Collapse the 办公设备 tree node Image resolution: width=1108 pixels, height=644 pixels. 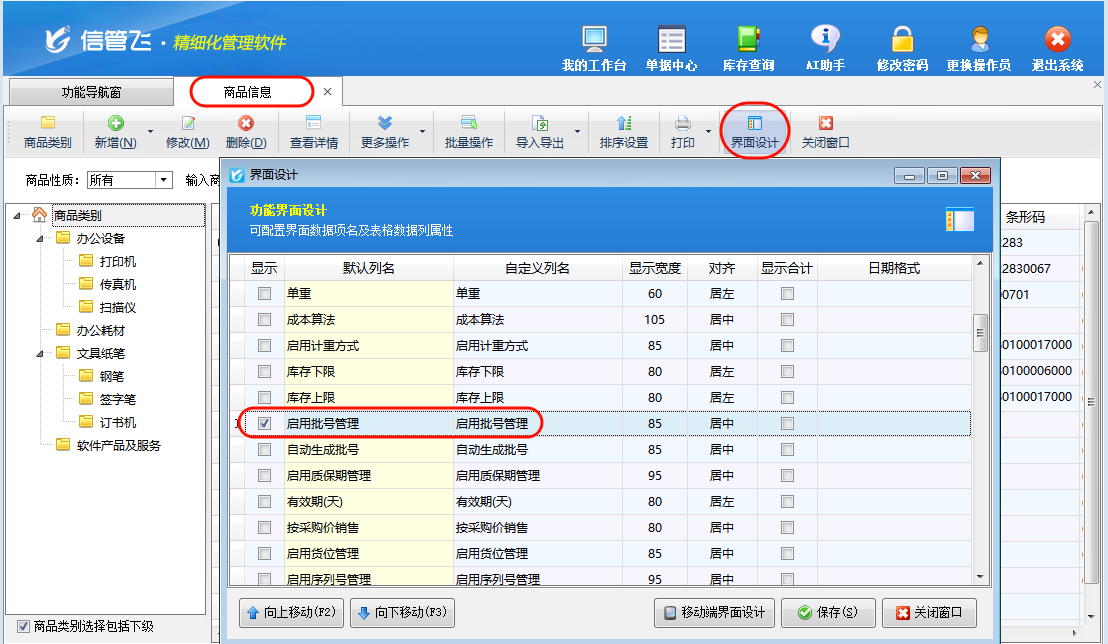pos(40,239)
